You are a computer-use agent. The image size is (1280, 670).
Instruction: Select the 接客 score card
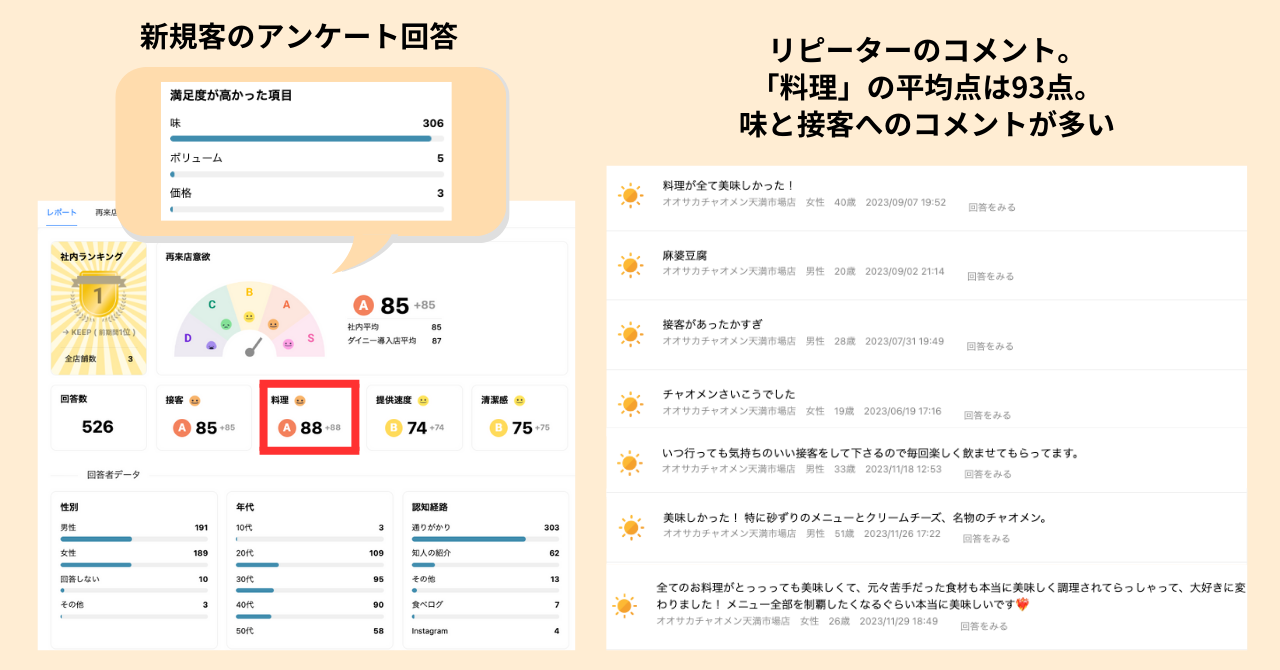[x=205, y=418]
